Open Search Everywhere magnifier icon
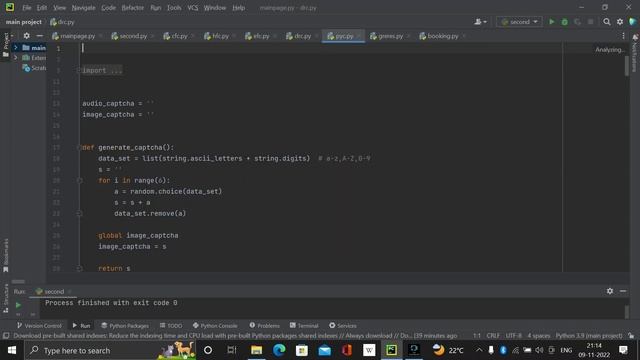 pos(607,22)
